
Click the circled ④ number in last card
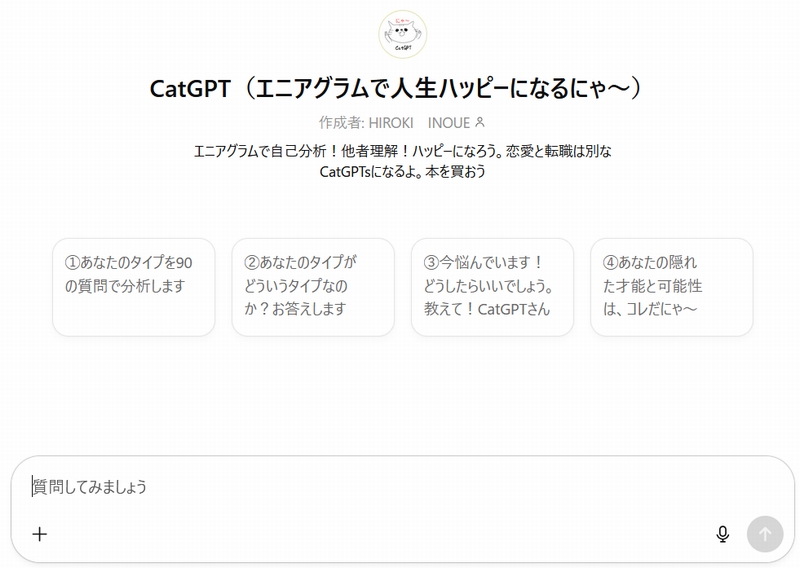click(611, 262)
